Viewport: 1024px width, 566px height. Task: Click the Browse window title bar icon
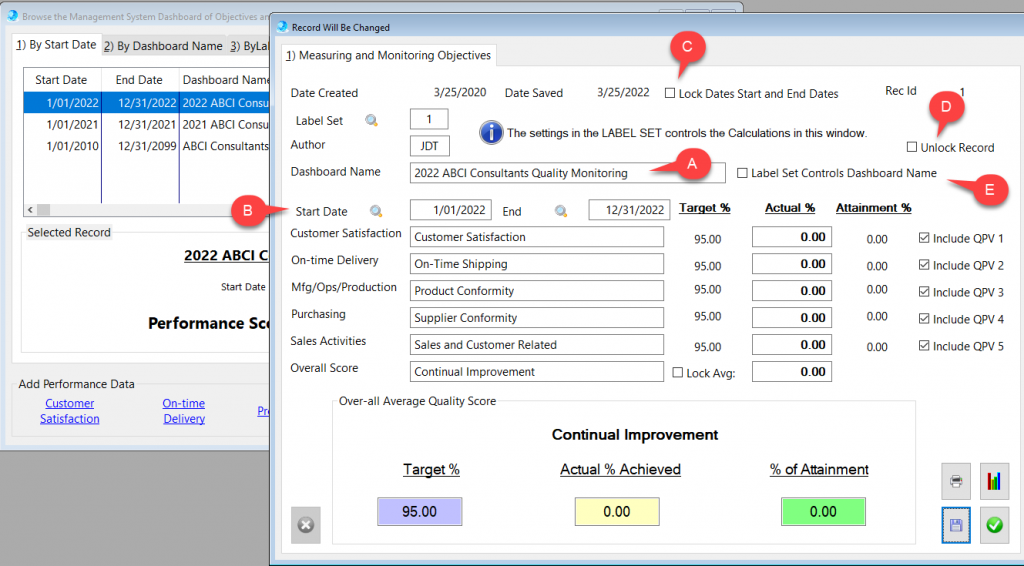tap(12, 16)
